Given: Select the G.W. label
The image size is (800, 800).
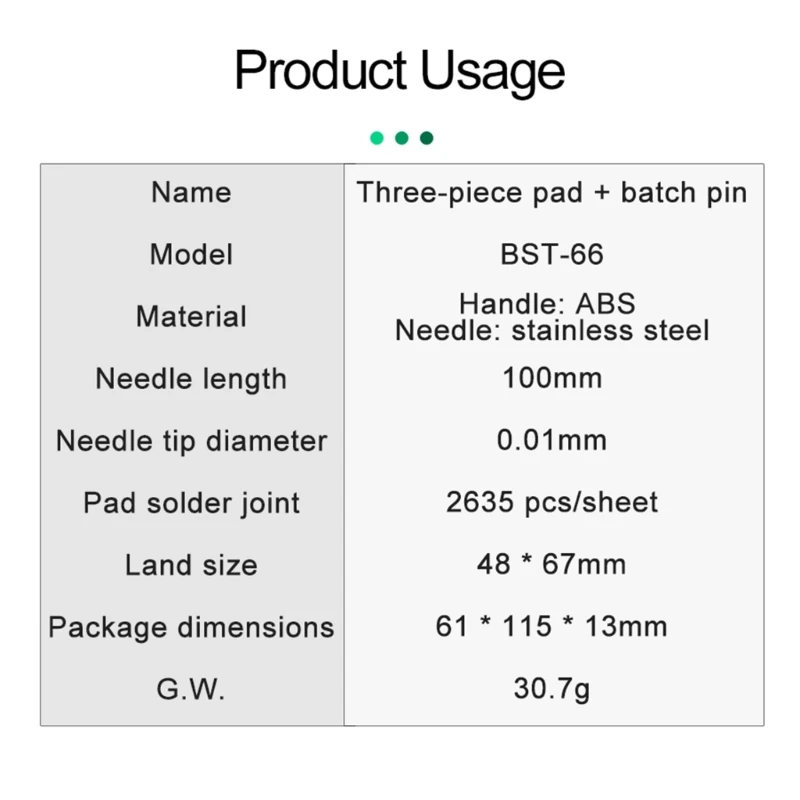Looking at the screenshot, I should [x=191, y=689].
